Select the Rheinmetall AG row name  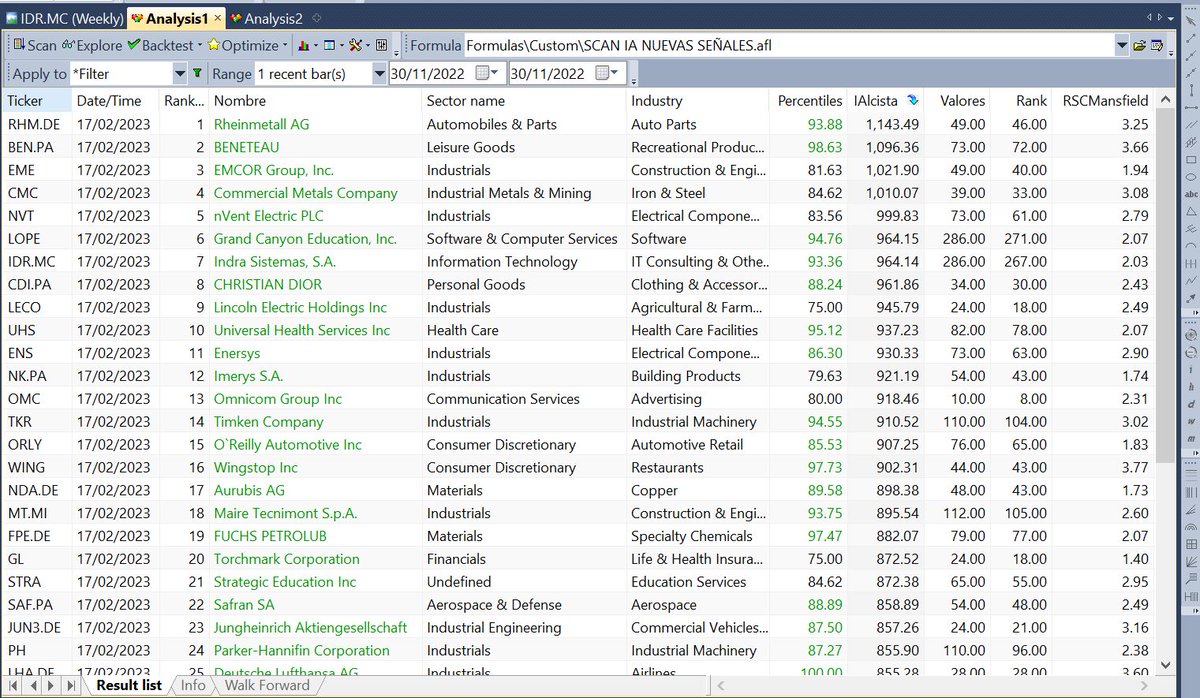pyautogui.click(x=263, y=124)
